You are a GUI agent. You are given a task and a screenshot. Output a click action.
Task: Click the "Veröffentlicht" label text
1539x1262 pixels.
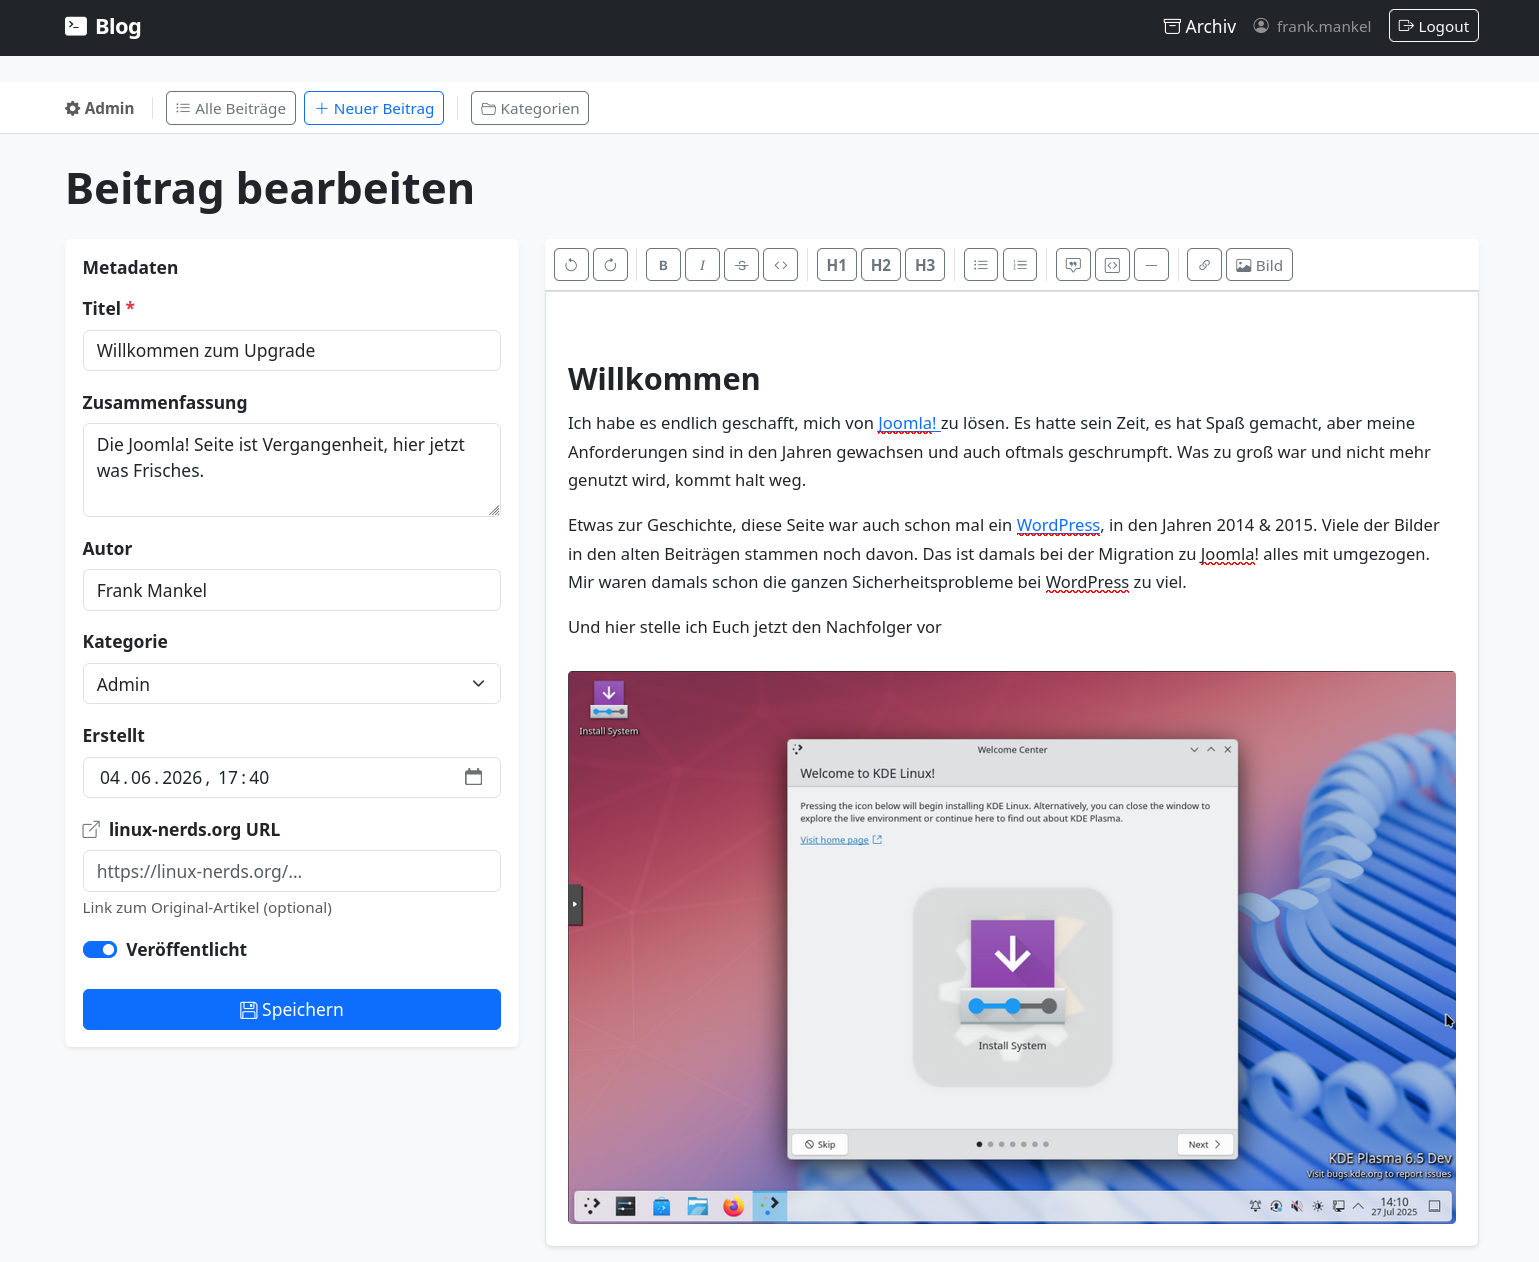coord(186,950)
